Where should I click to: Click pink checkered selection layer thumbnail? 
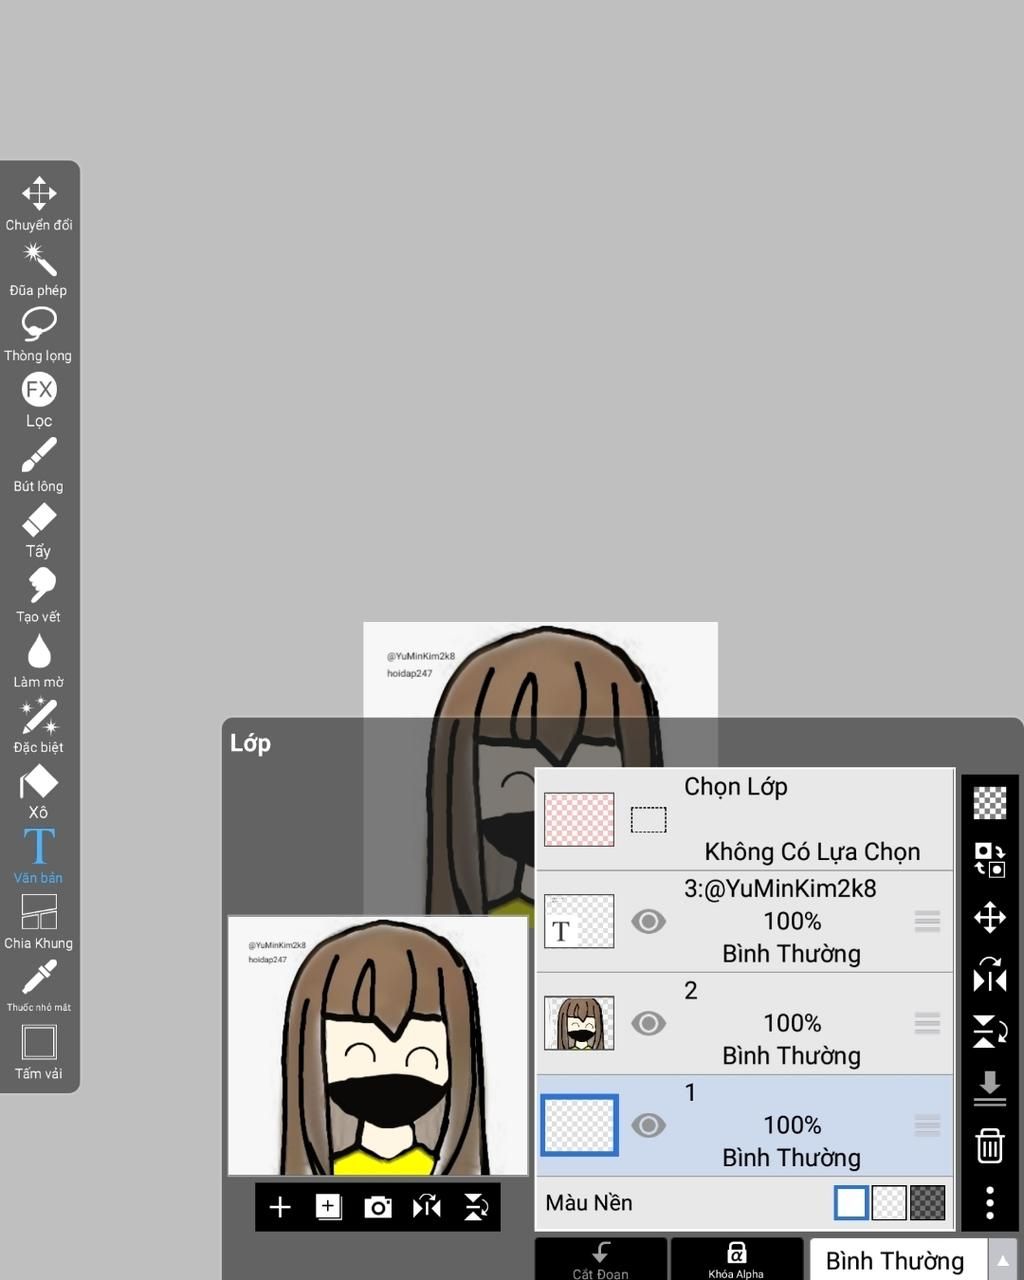click(579, 819)
